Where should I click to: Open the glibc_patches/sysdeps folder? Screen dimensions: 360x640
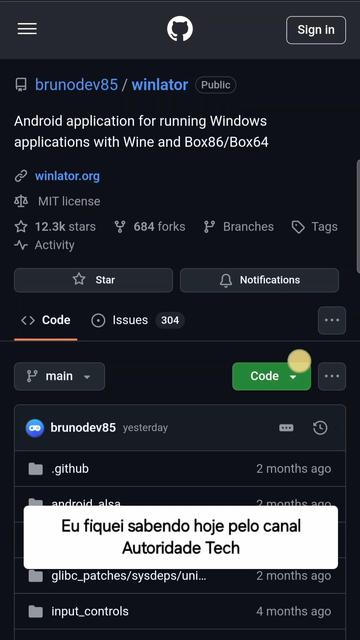pyautogui.click(x=129, y=576)
